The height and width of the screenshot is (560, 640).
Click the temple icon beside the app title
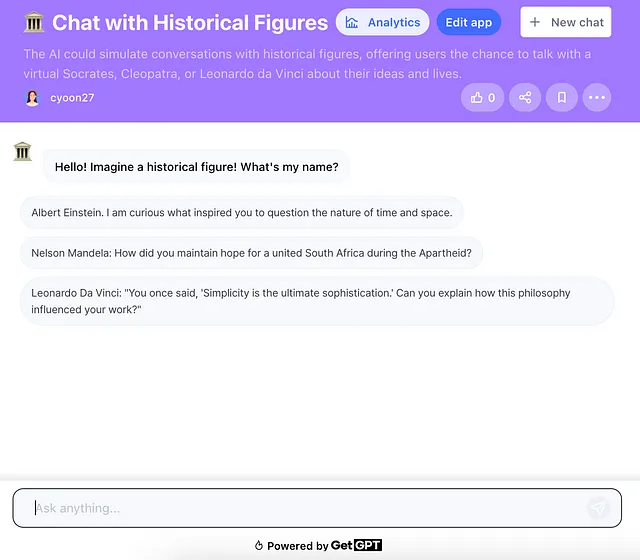pos(33,22)
